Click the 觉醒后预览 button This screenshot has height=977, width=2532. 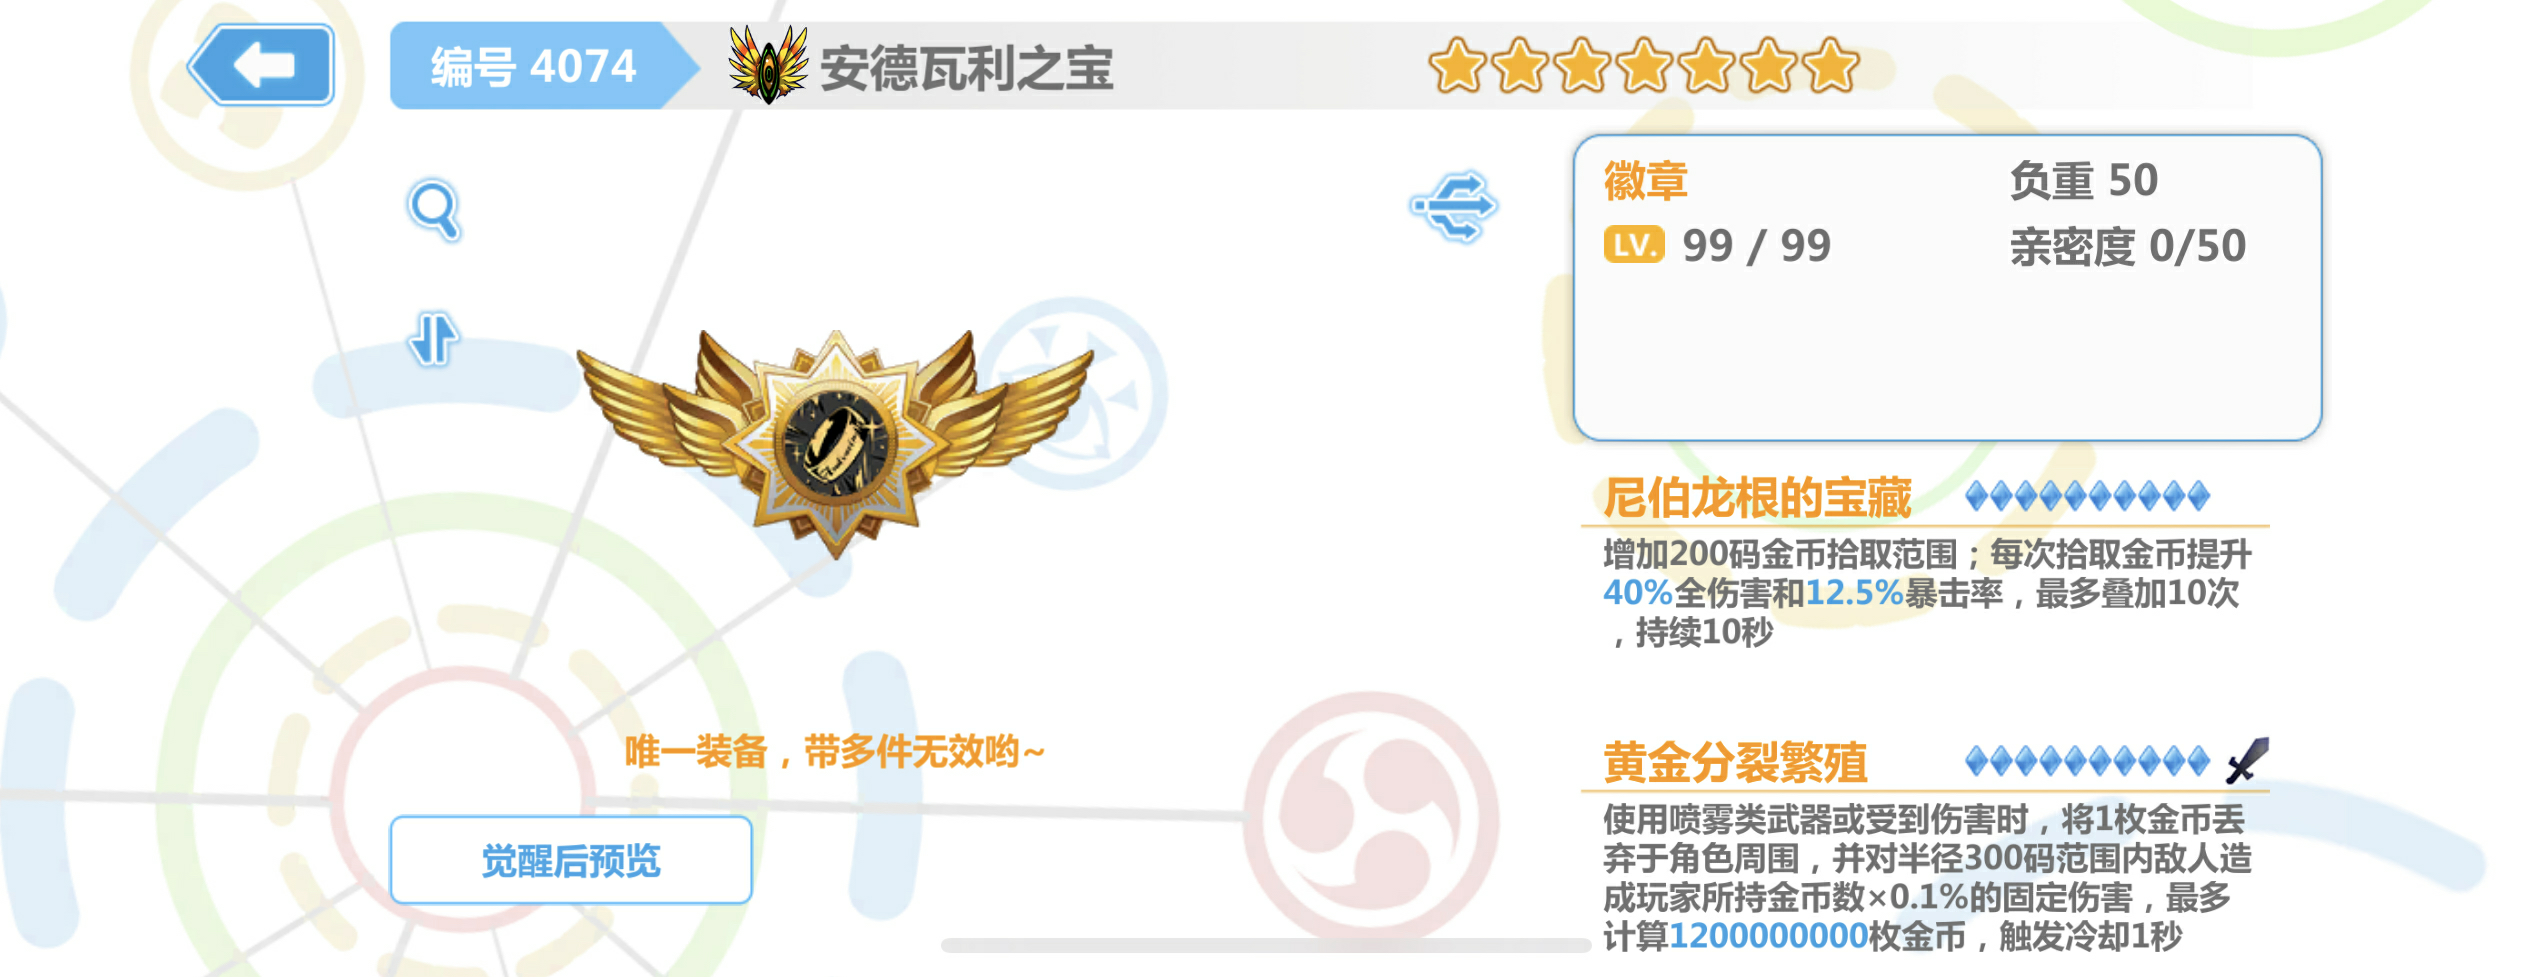(571, 860)
